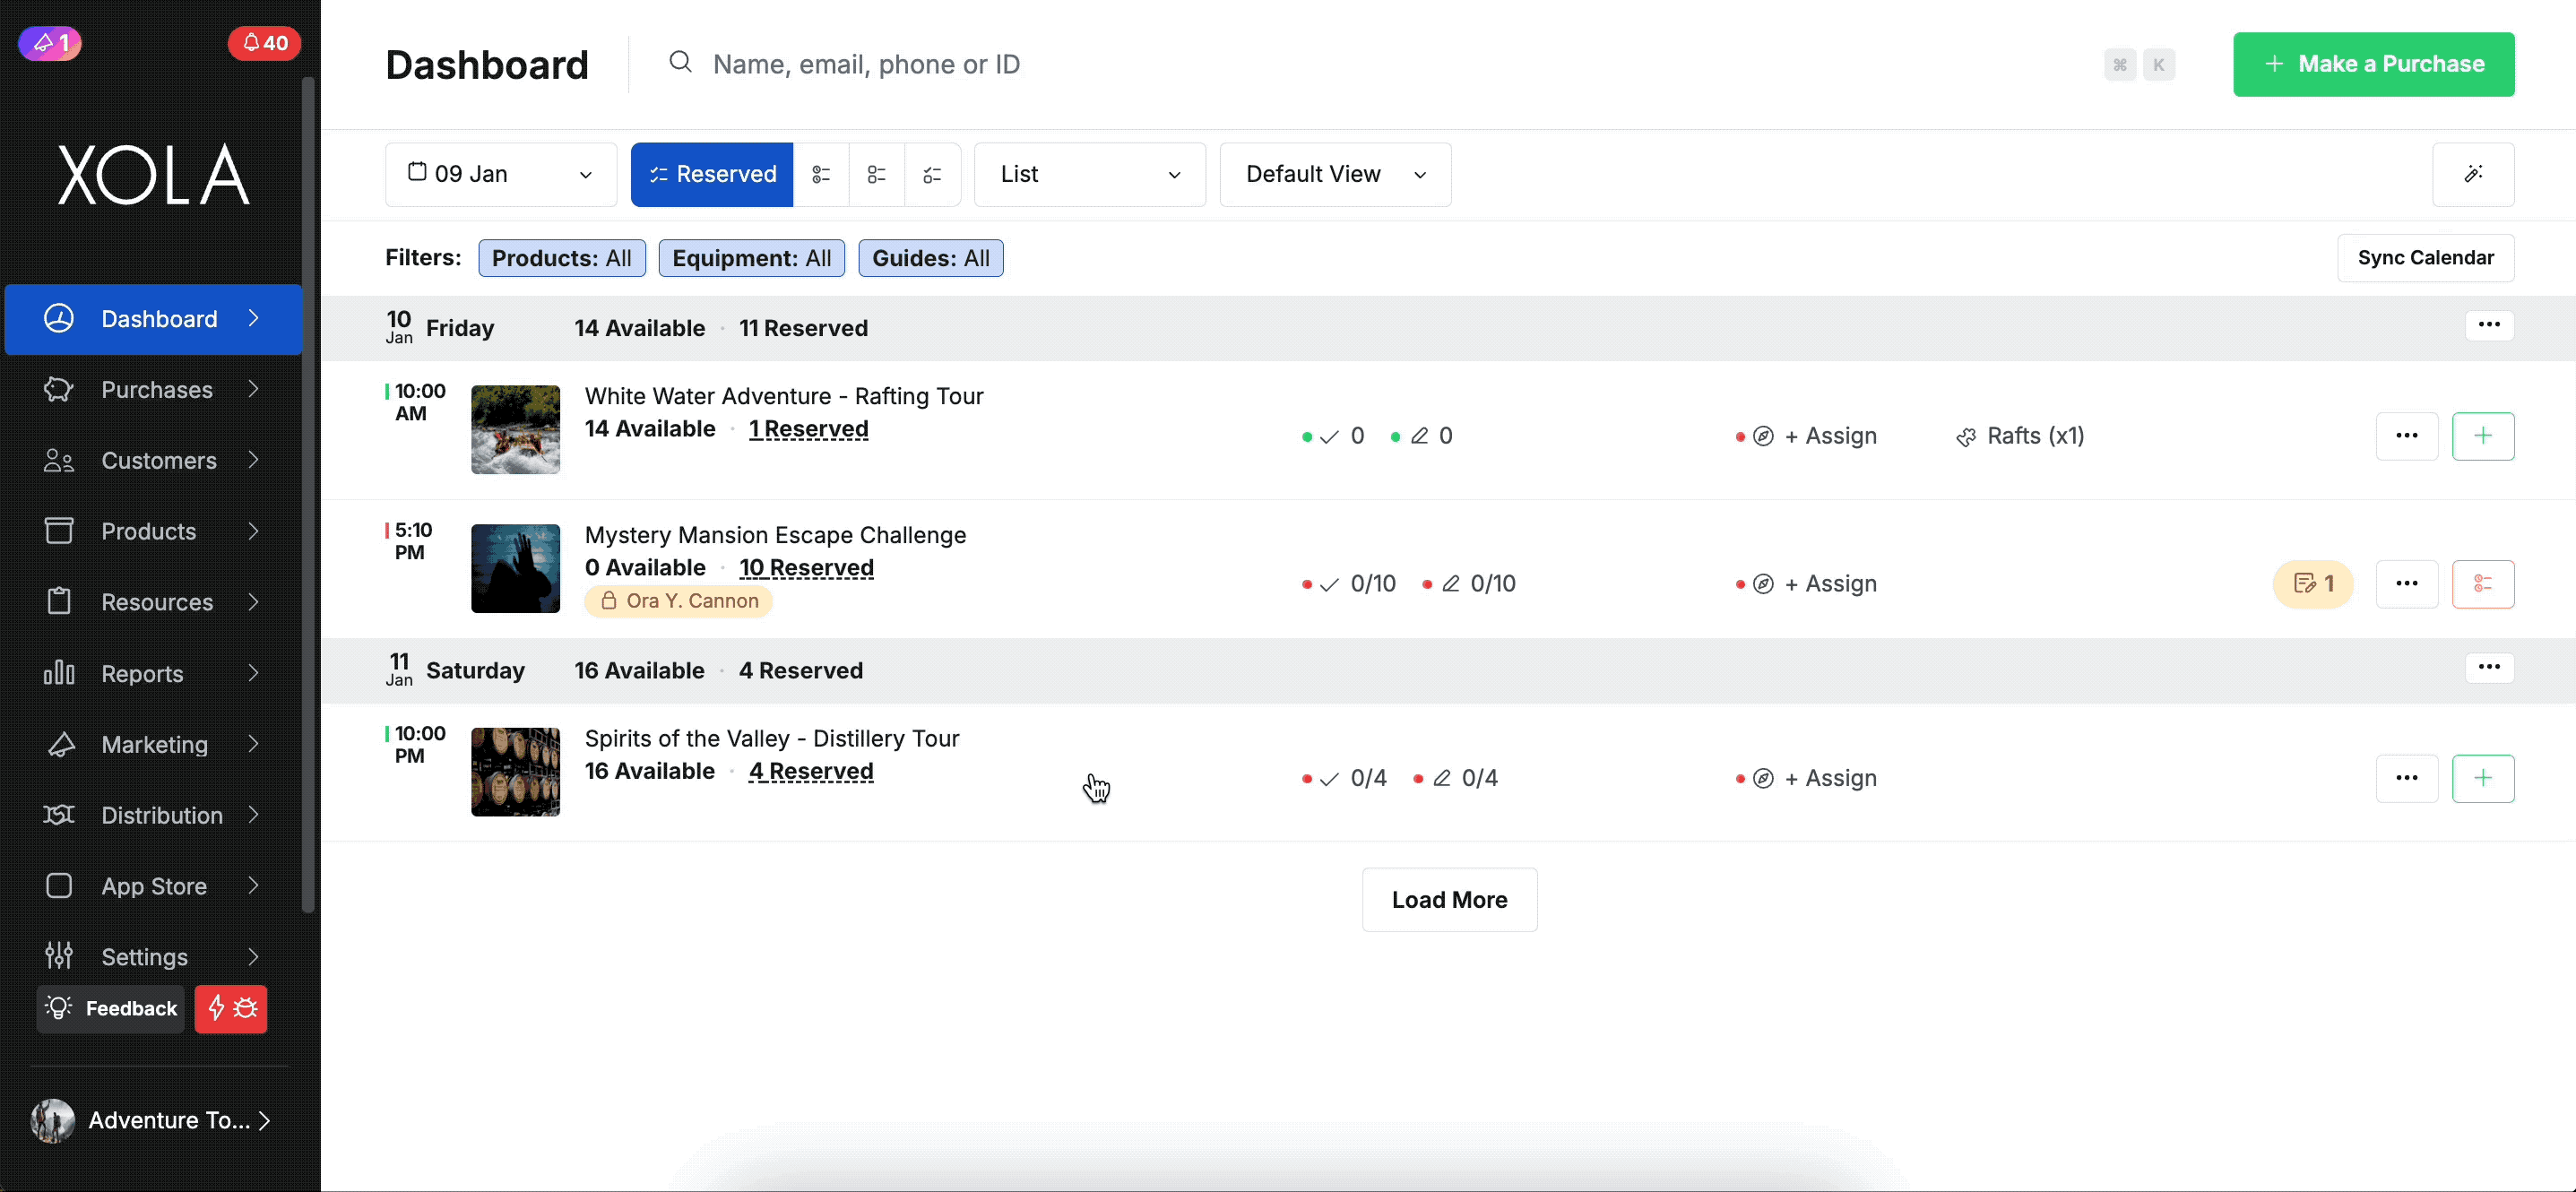Open the Products: All filter
Image resolution: width=2576 pixels, height=1192 pixels.
562,258
